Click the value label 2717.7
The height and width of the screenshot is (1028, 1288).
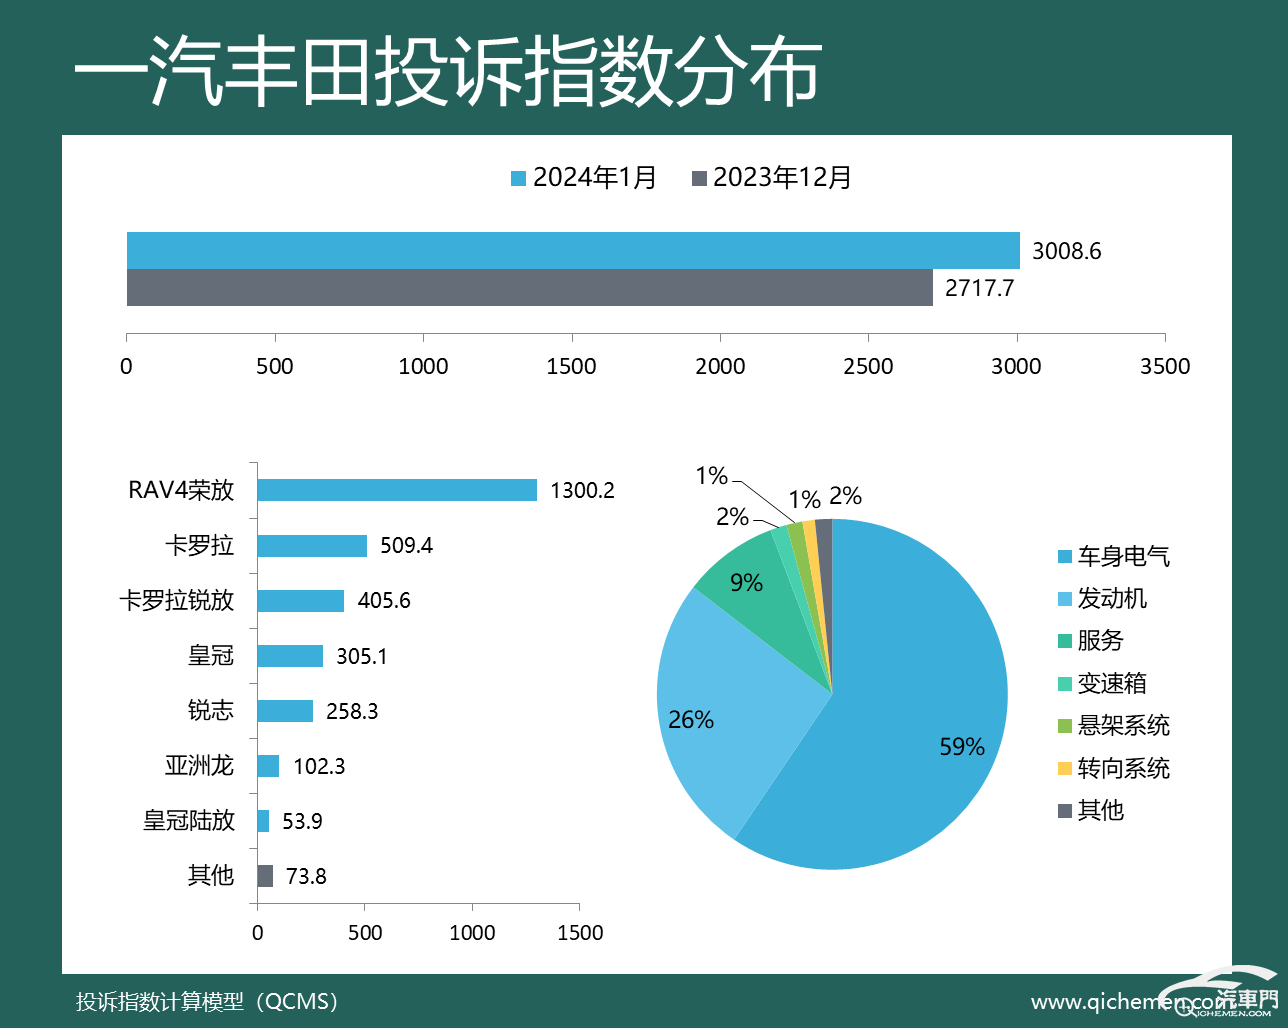pyautogui.click(x=979, y=288)
